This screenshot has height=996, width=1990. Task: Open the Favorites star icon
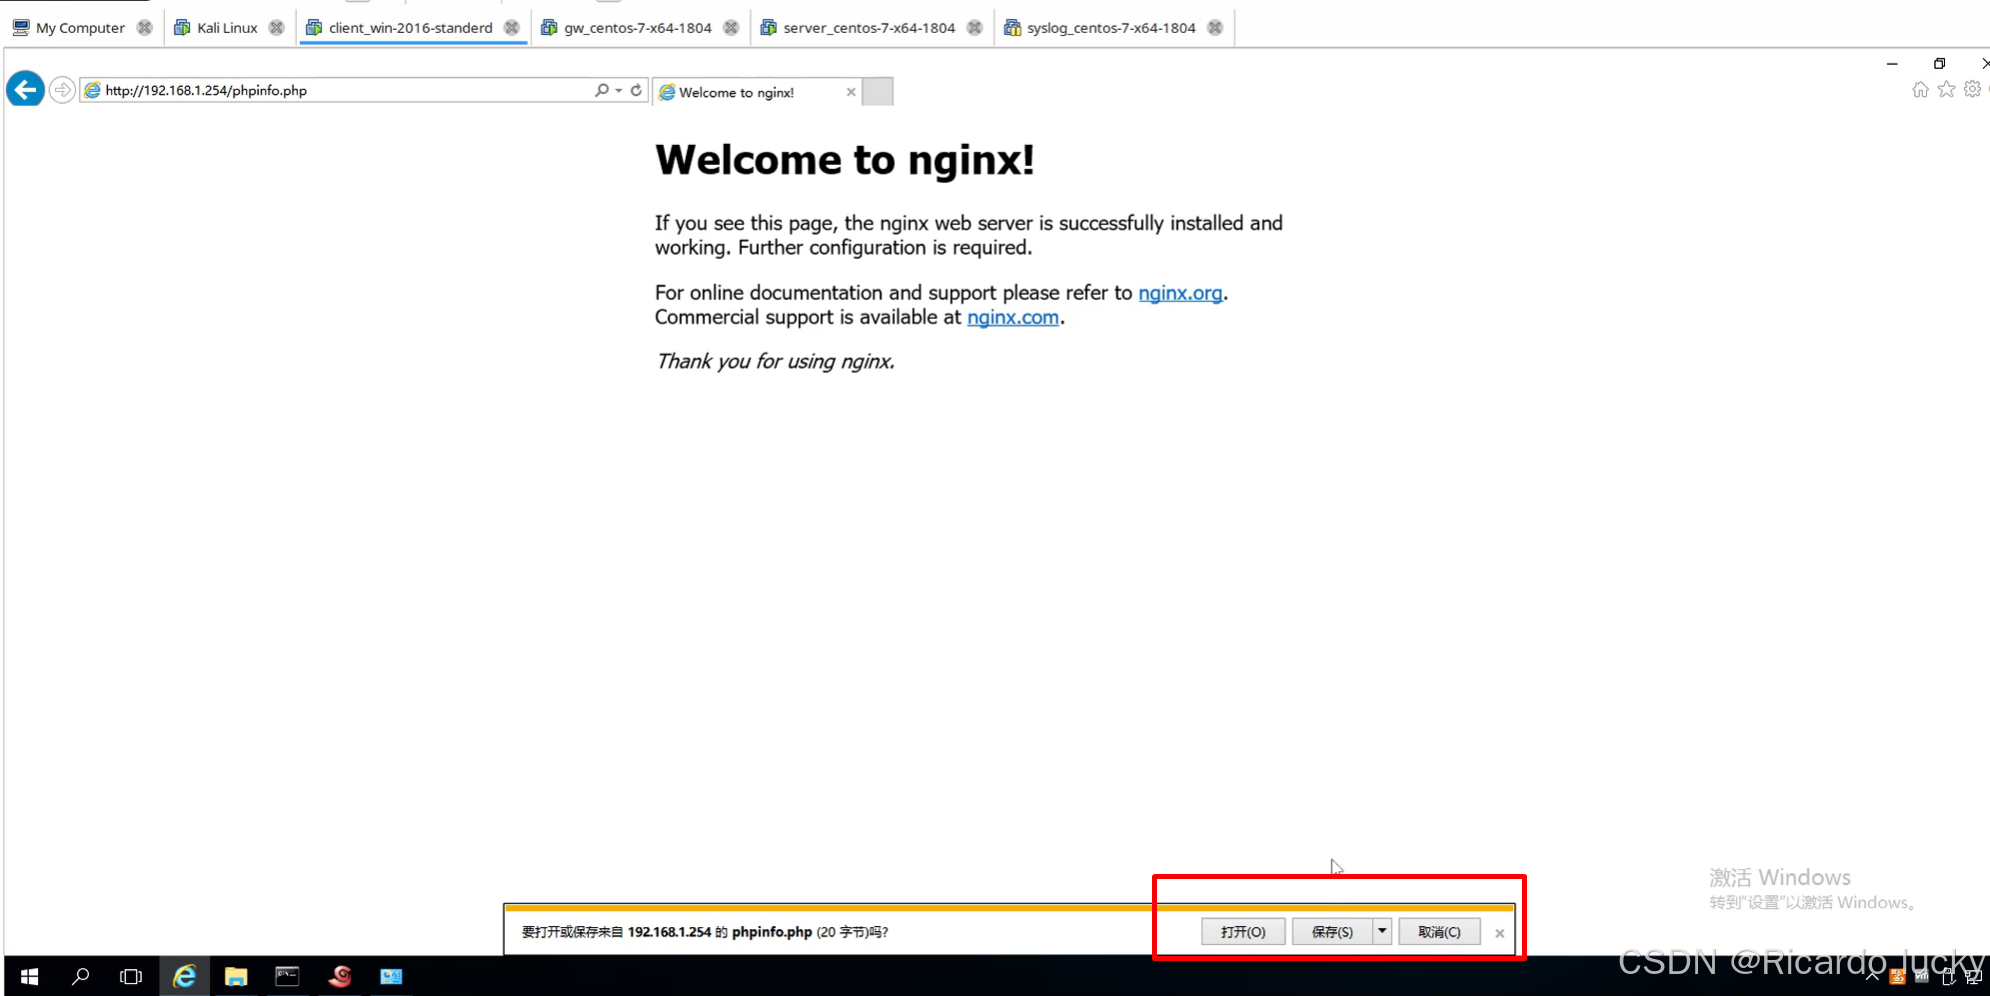(x=1946, y=90)
